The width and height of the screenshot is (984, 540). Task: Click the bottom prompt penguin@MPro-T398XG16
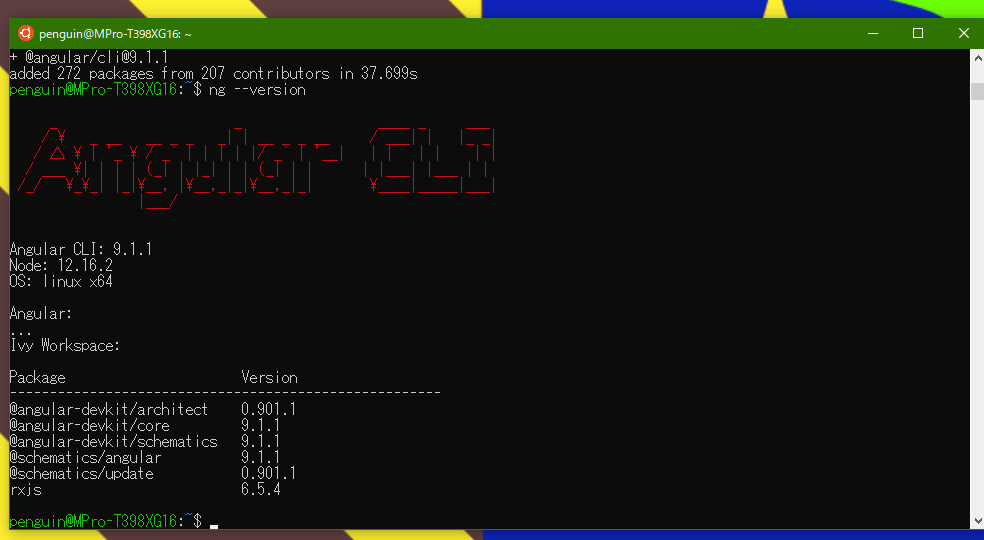(x=94, y=521)
